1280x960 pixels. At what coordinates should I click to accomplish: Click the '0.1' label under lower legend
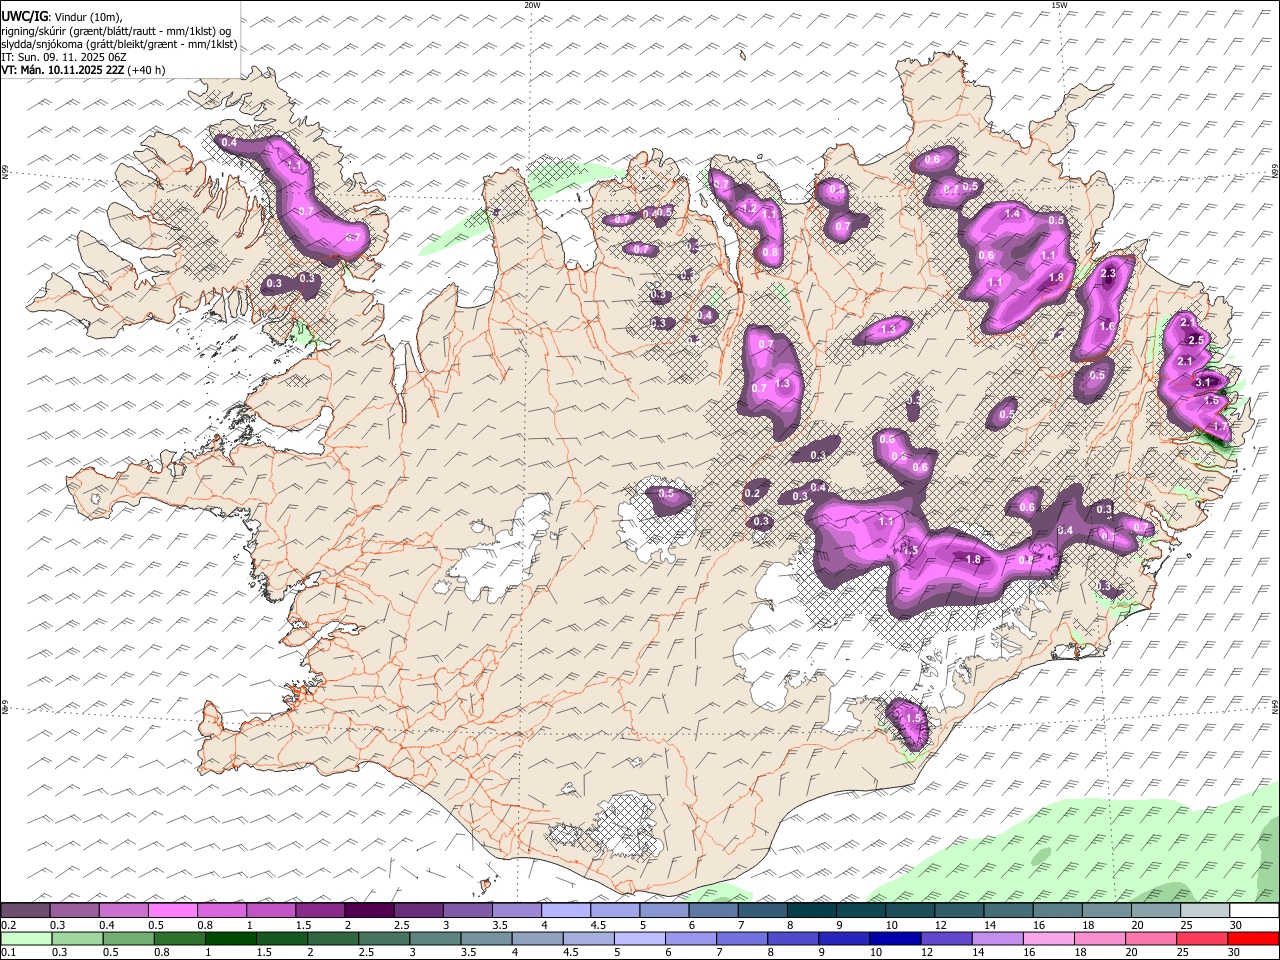[x=9, y=953]
